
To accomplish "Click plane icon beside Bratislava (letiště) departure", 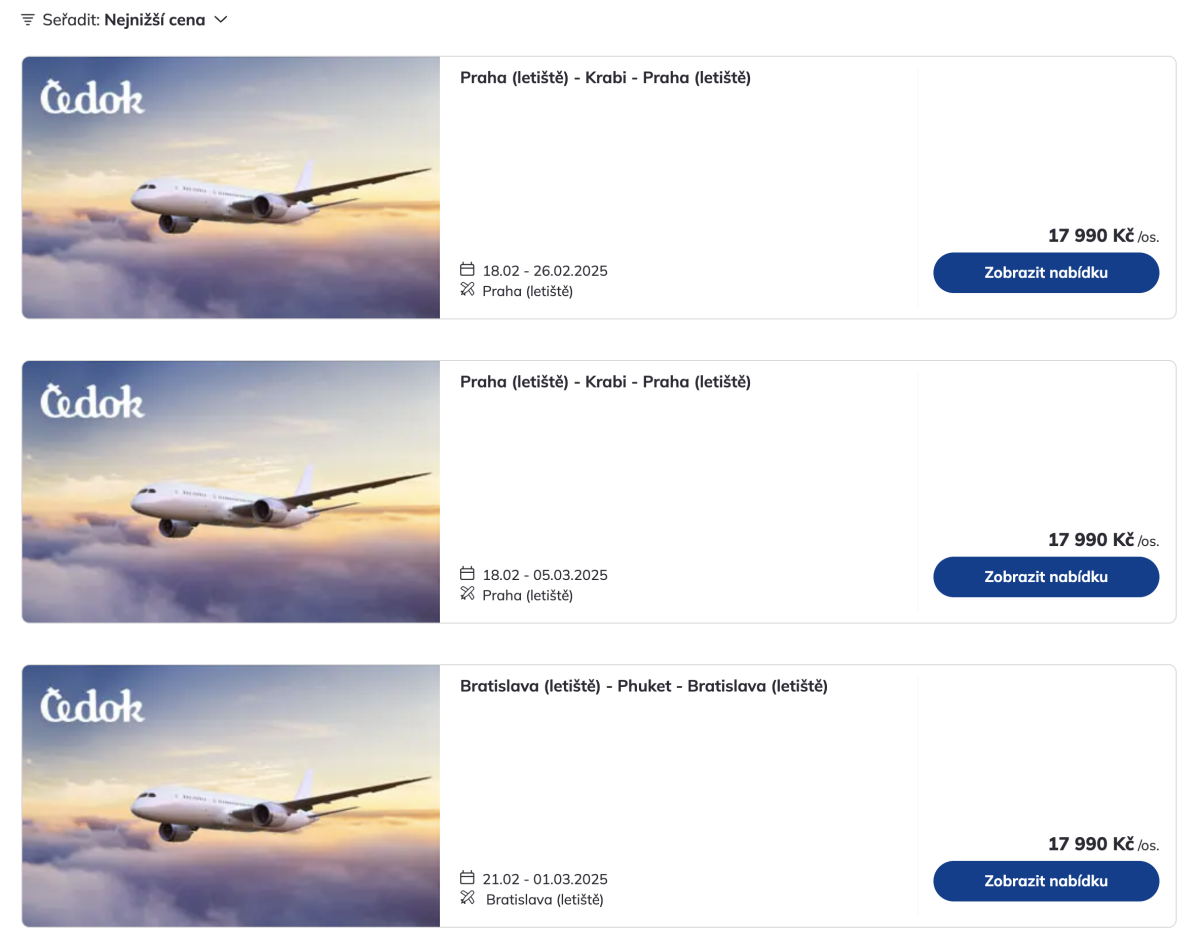I will 467,898.
